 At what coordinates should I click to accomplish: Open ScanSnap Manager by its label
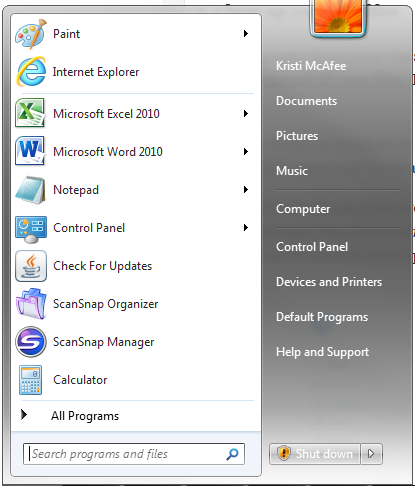[x=104, y=342]
